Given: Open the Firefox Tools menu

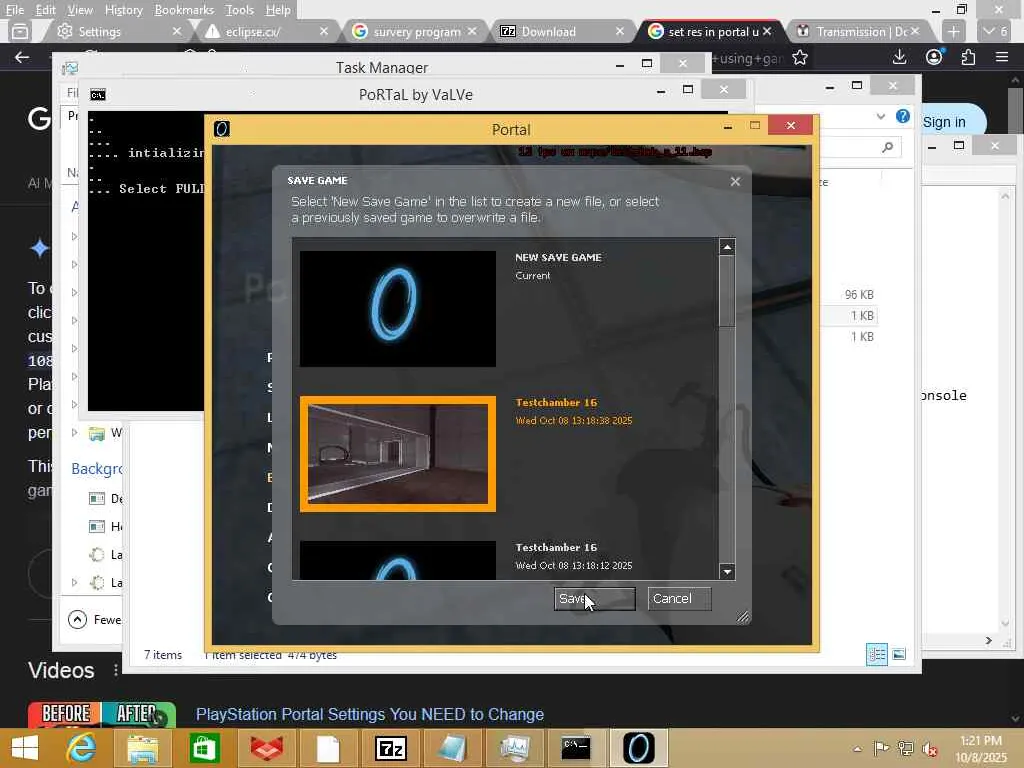Looking at the screenshot, I should click(239, 10).
